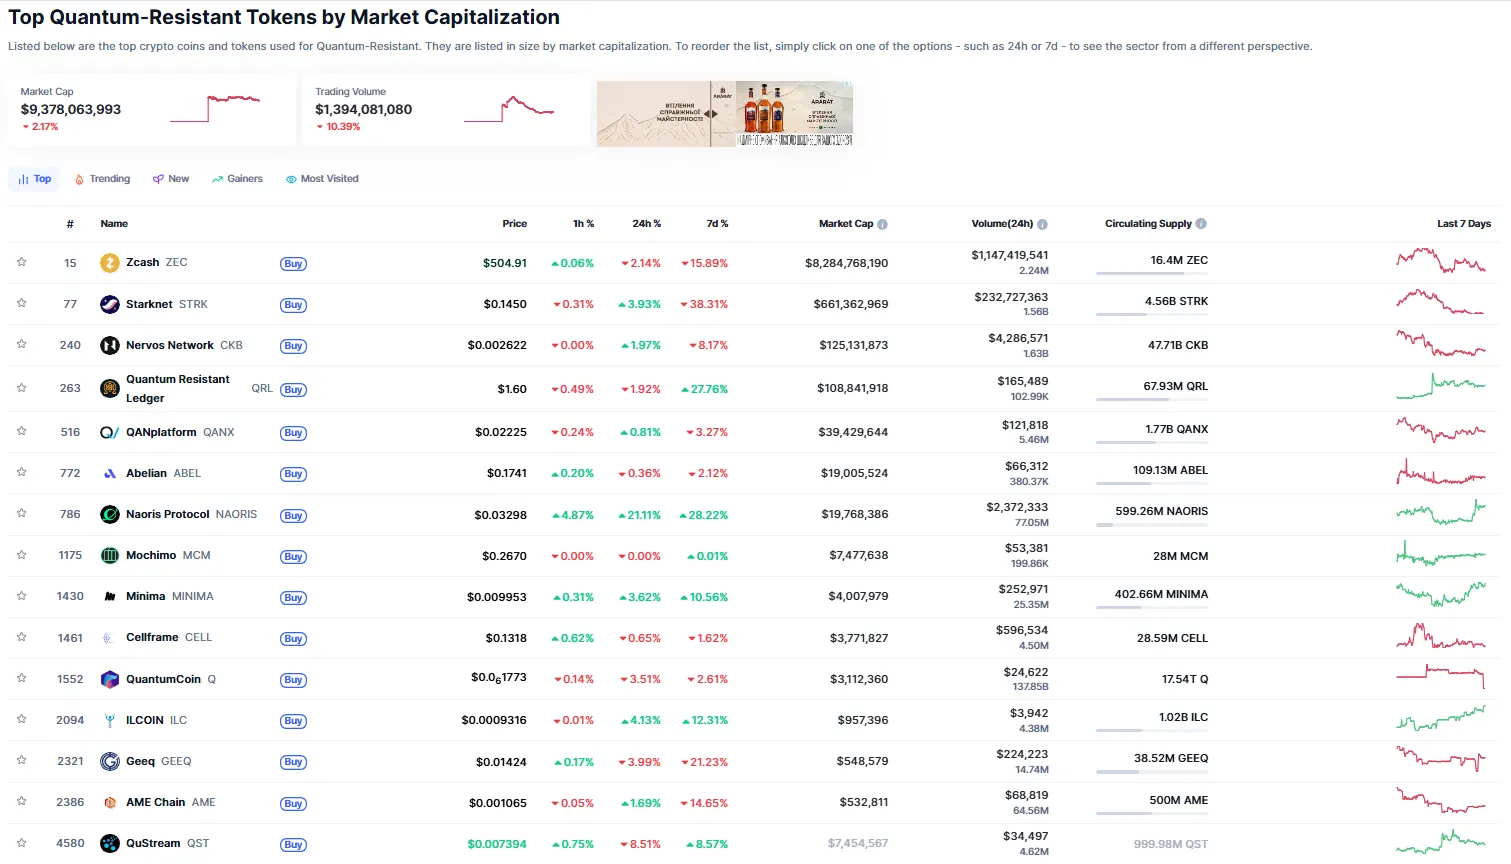The height and width of the screenshot is (864, 1511).
Task: Click the Naoris Protocol logo icon
Action: pyautogui.click(x=110, y=515)
